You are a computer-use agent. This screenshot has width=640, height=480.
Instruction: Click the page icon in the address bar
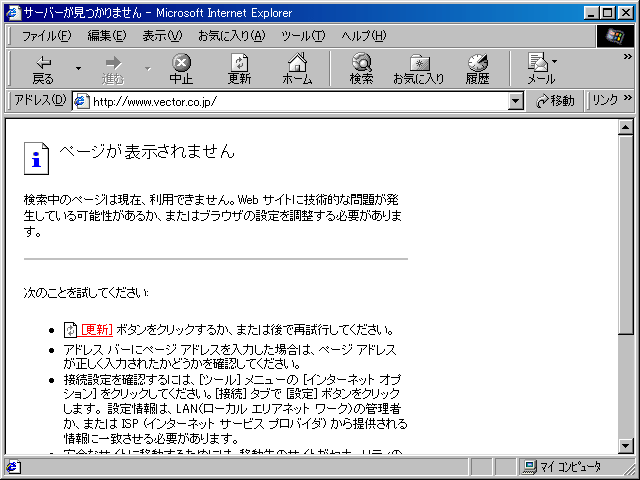(81, 101)
